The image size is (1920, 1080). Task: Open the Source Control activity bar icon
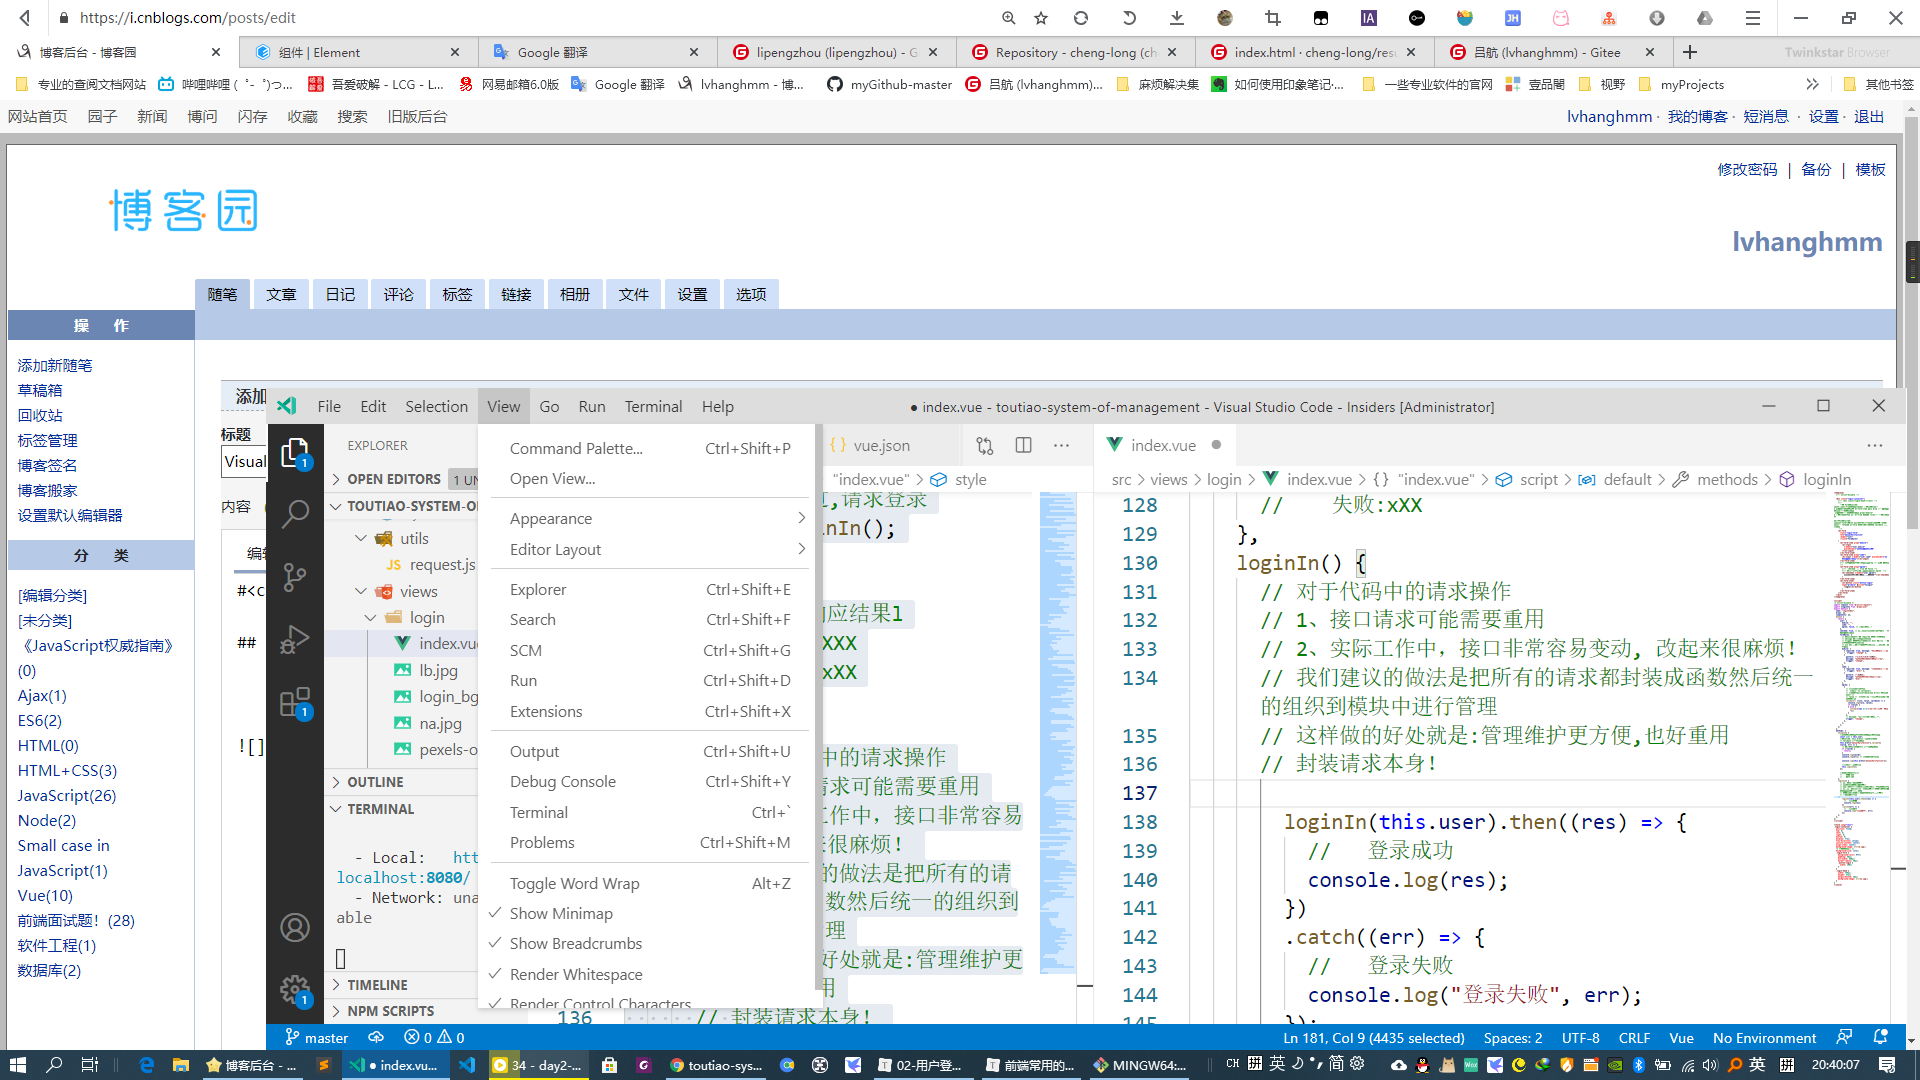[295, 577]
